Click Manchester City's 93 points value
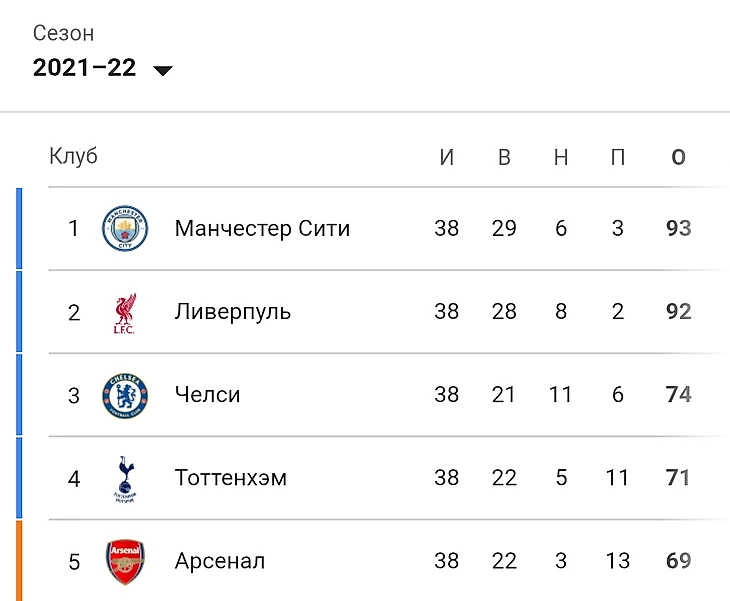Screen dimensions: 730x601 point(678,228)
